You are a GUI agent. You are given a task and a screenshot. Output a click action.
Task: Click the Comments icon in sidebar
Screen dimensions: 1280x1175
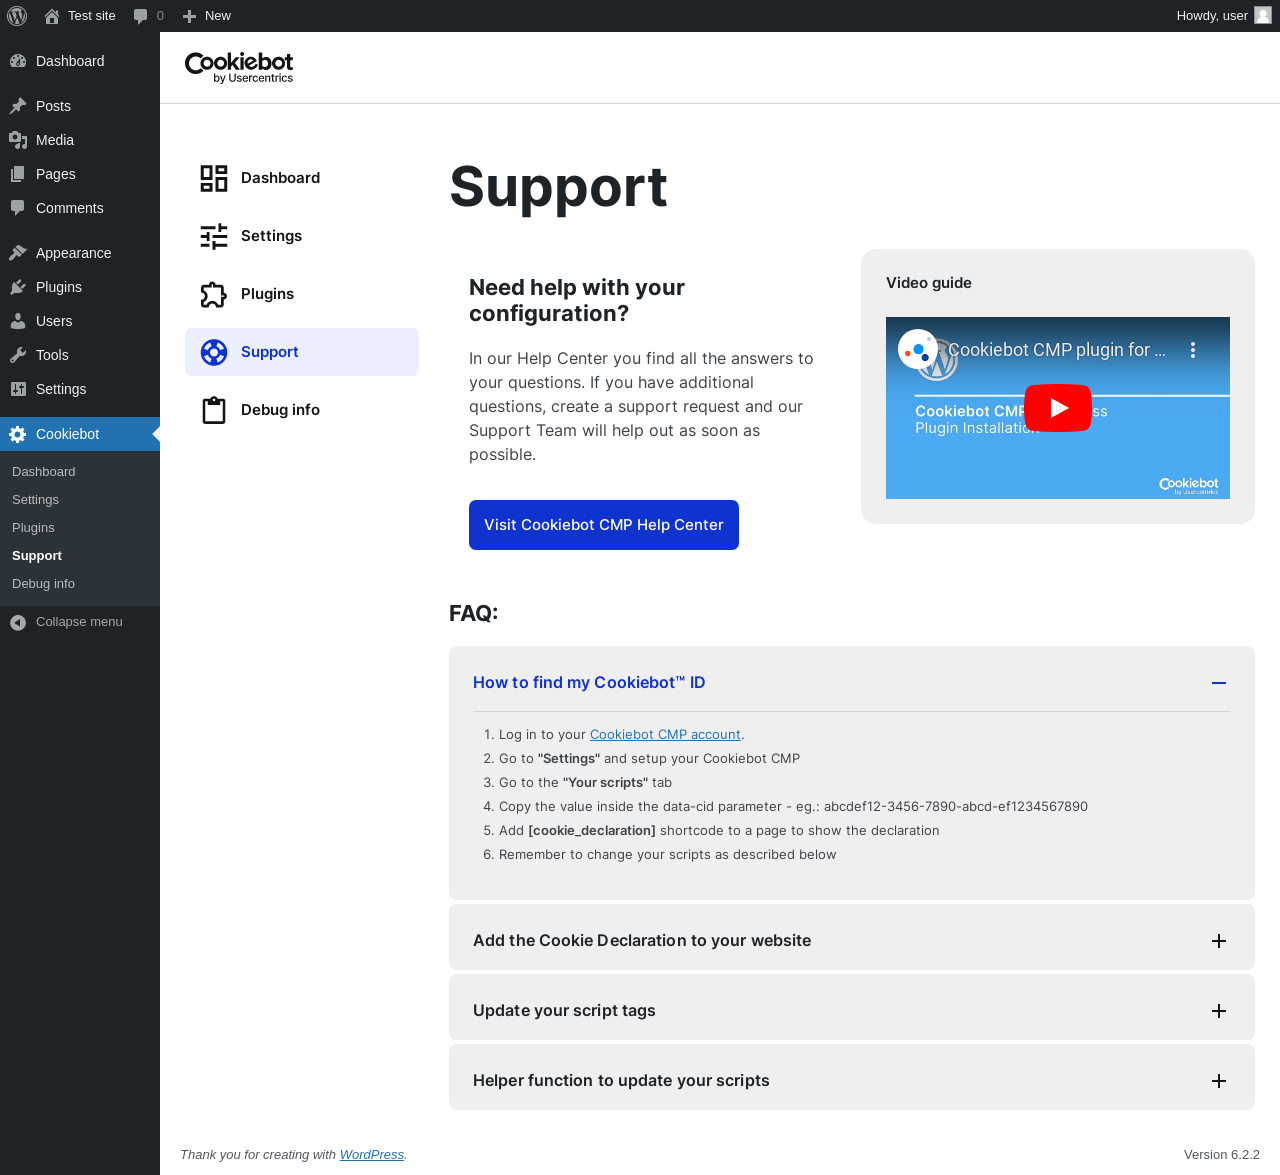click(18, 208)
